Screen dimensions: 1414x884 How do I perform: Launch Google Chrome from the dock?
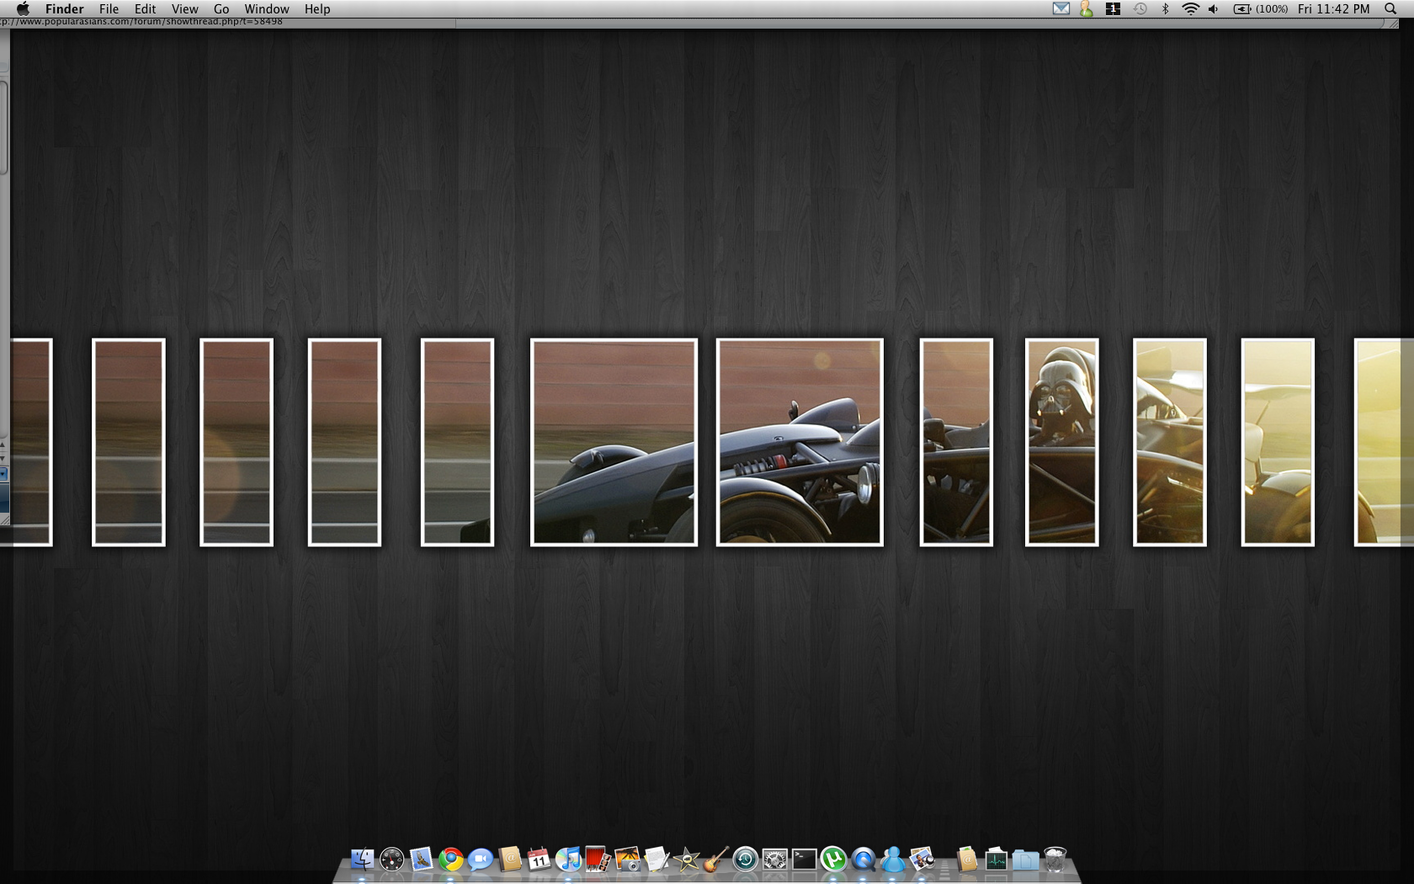tap(451, 858)
